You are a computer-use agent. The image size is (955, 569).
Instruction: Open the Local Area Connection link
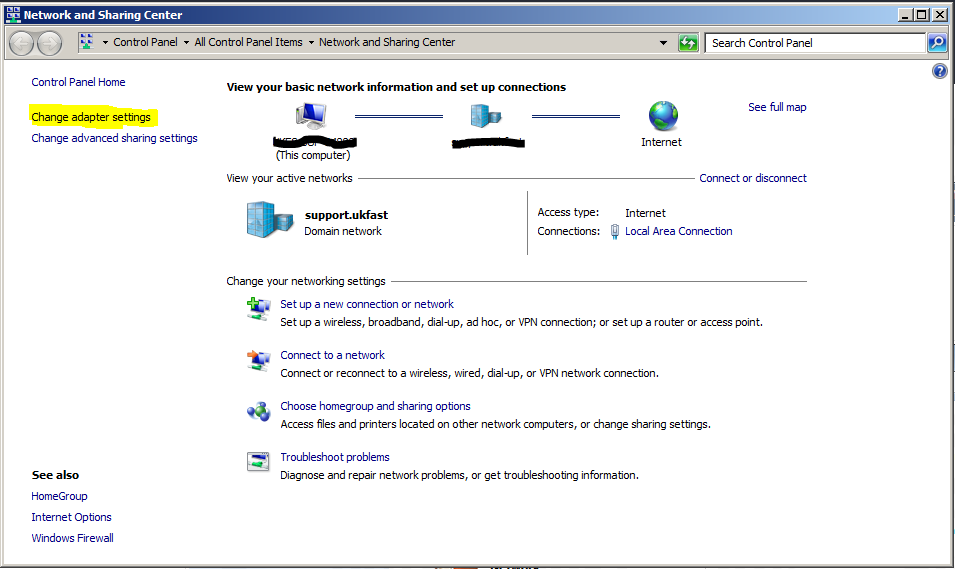click(x=678, y=231)
